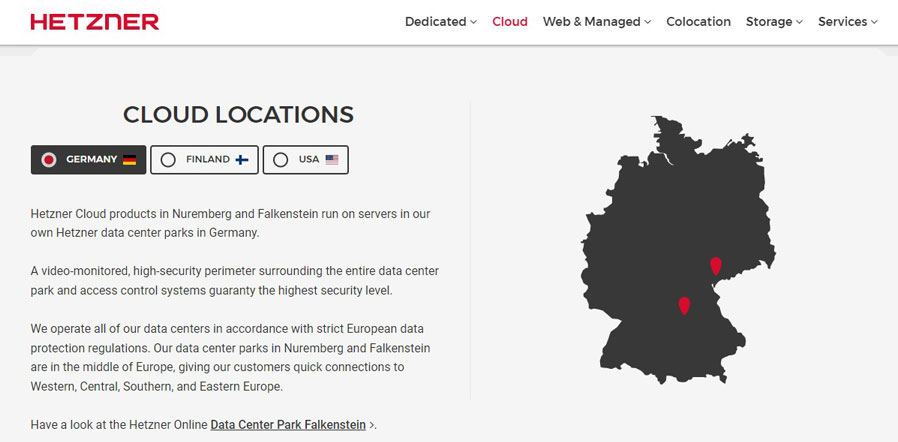The image size is (898, 442).
Task: Open the Storage menu
Action: [x=774, y=22]
